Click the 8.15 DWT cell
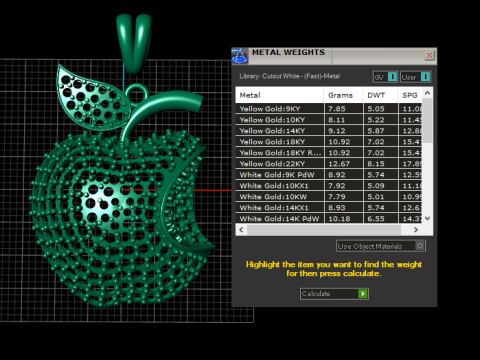Viewport: 480px width, 360px height. coord(381,164)
